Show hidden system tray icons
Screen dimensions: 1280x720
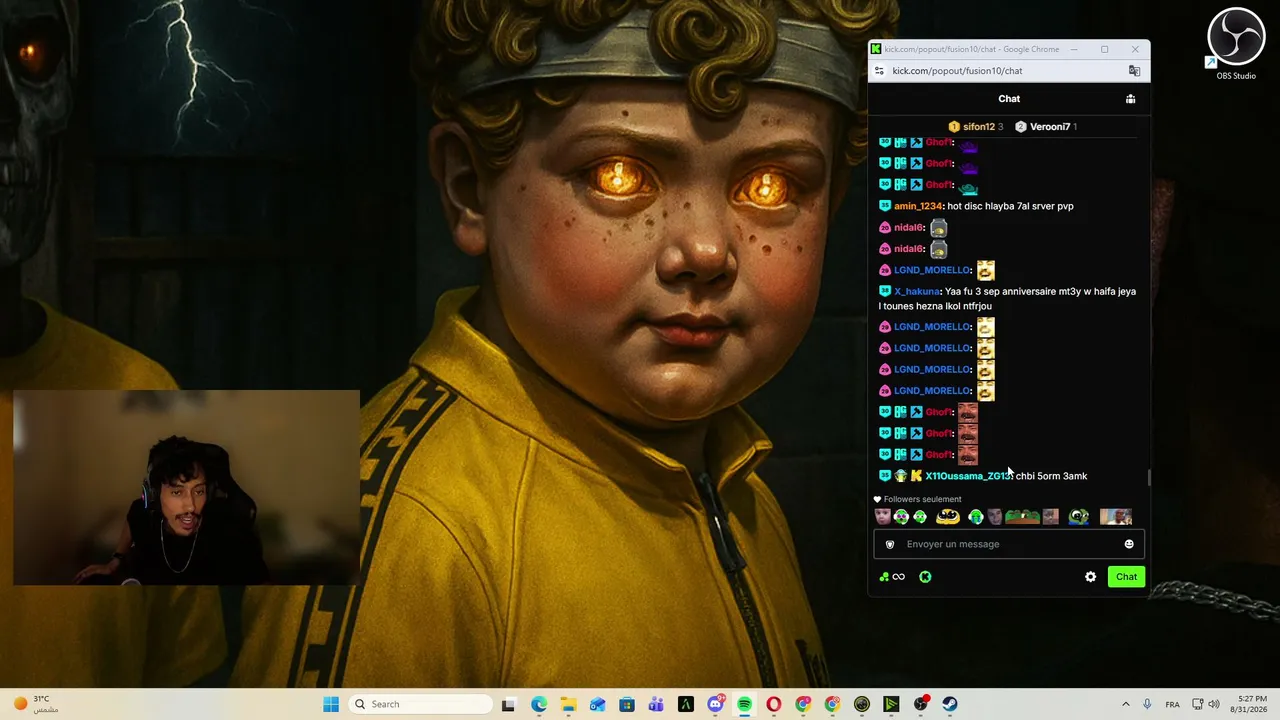1125,704
